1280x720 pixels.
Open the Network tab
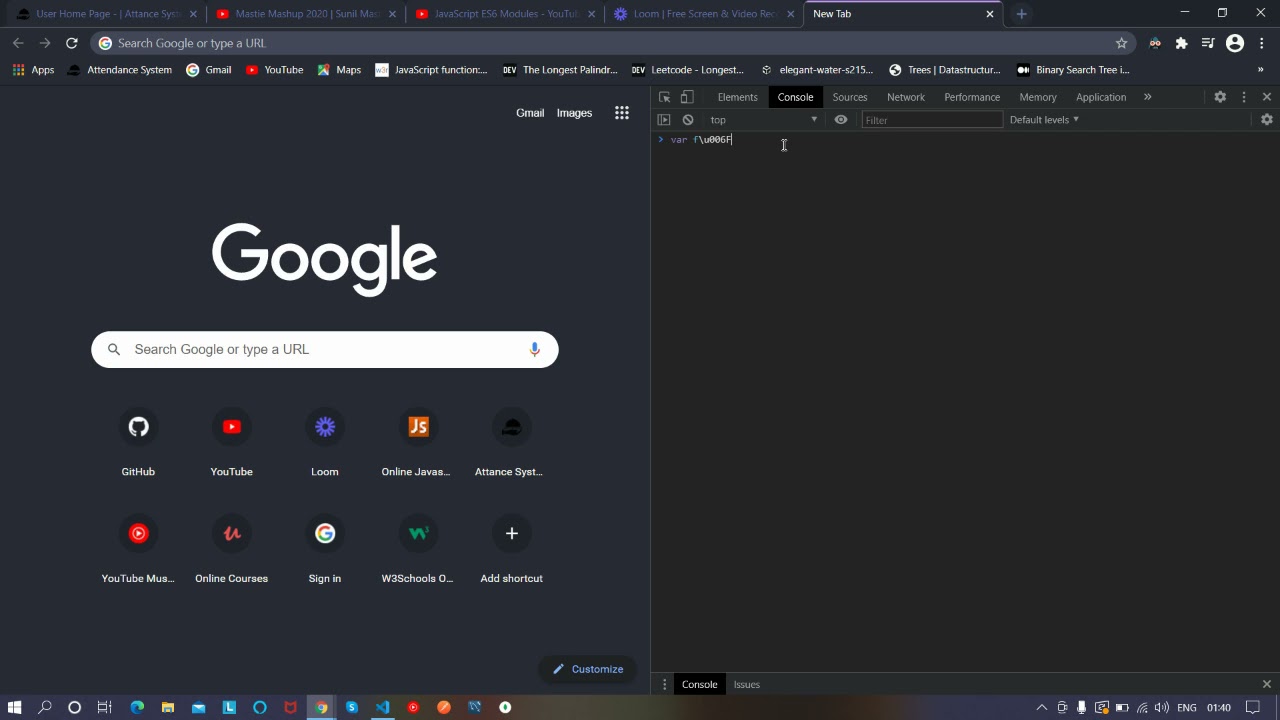pos(906,97)
